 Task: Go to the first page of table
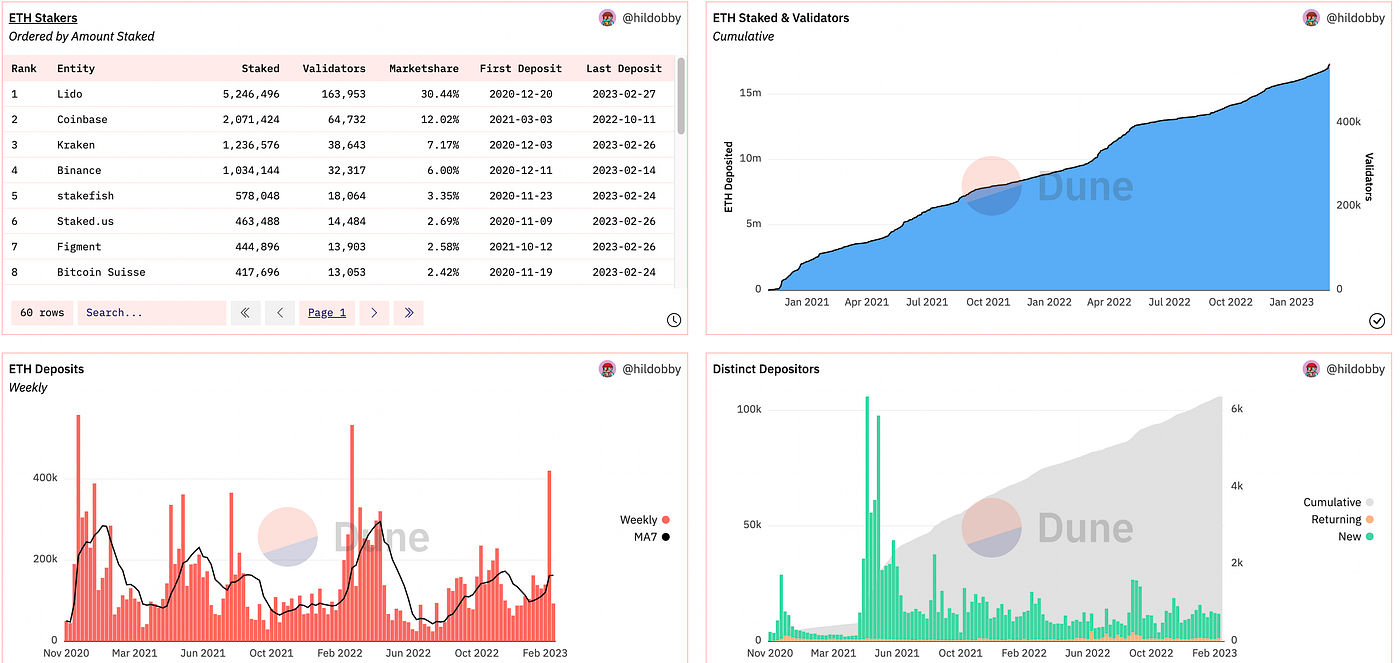click(x=245, y=313)
